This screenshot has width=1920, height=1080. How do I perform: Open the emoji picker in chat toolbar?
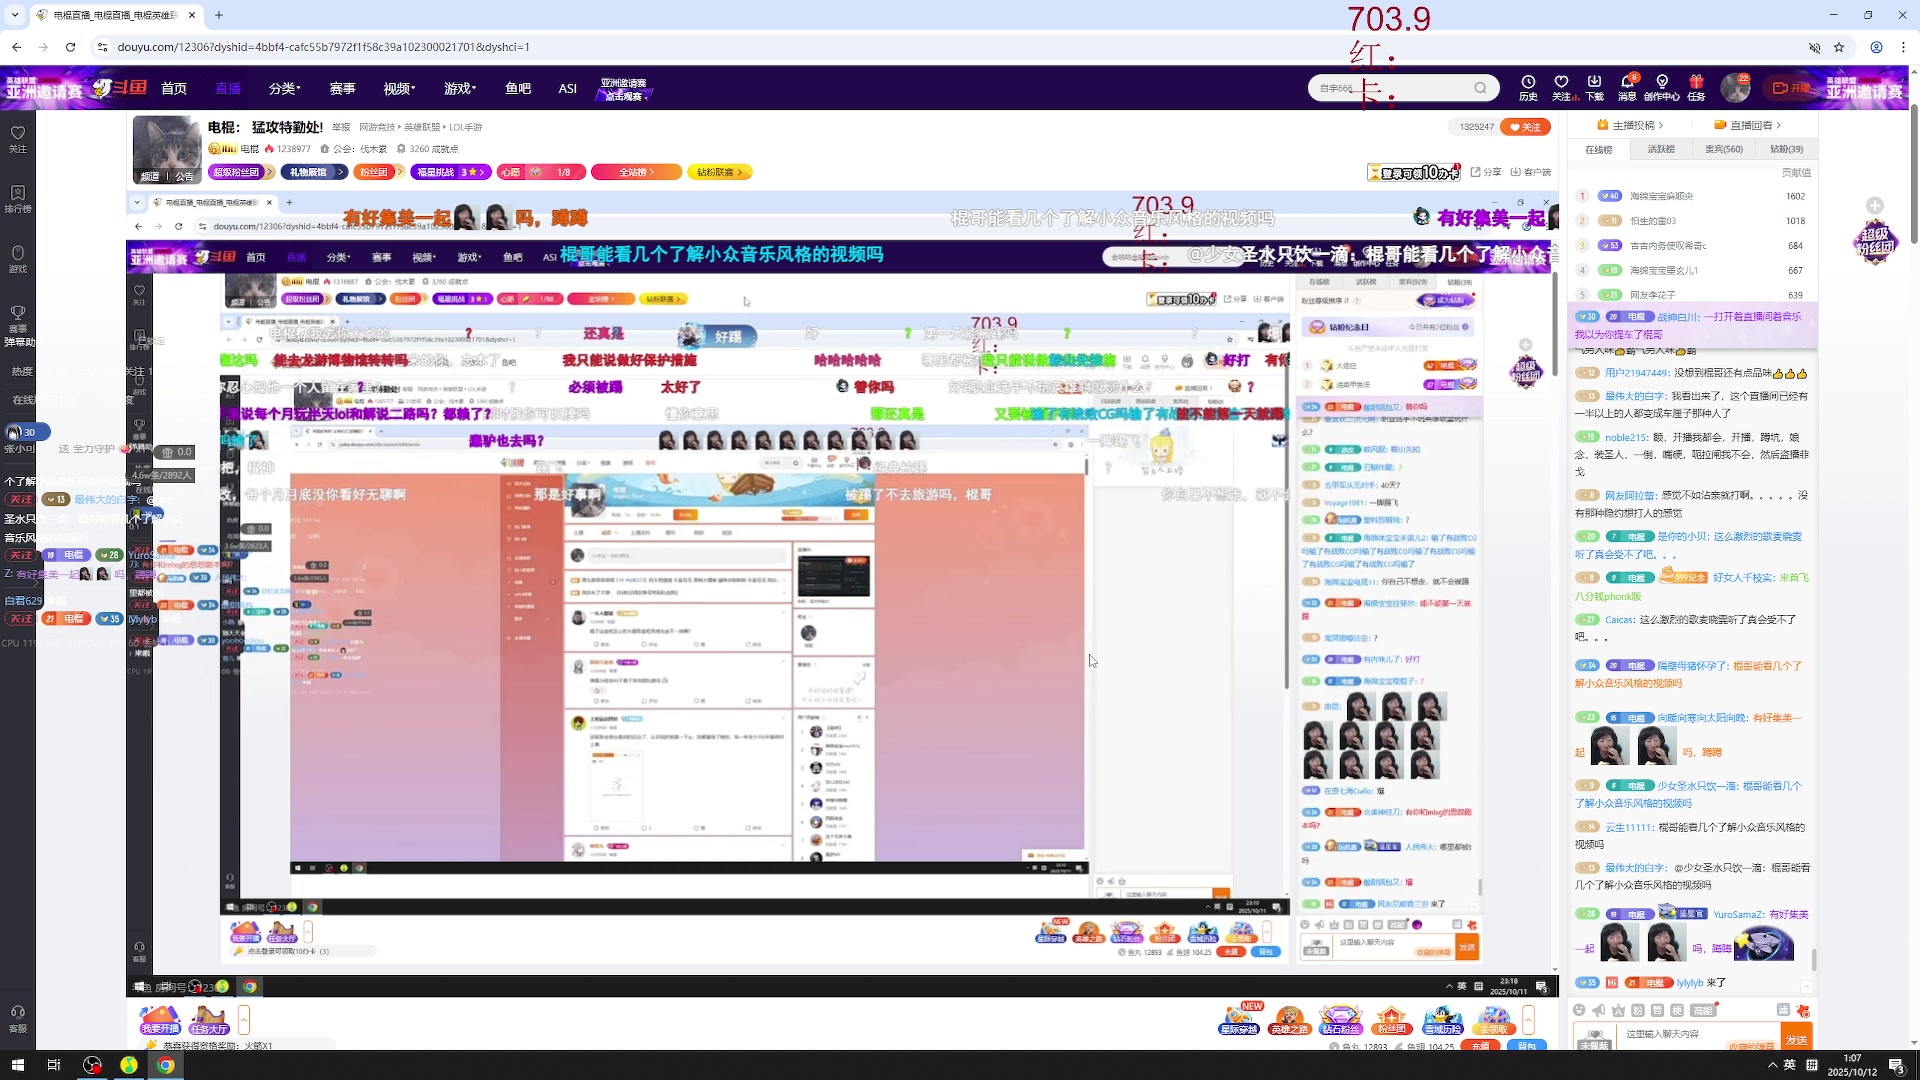(1579, 1010)
